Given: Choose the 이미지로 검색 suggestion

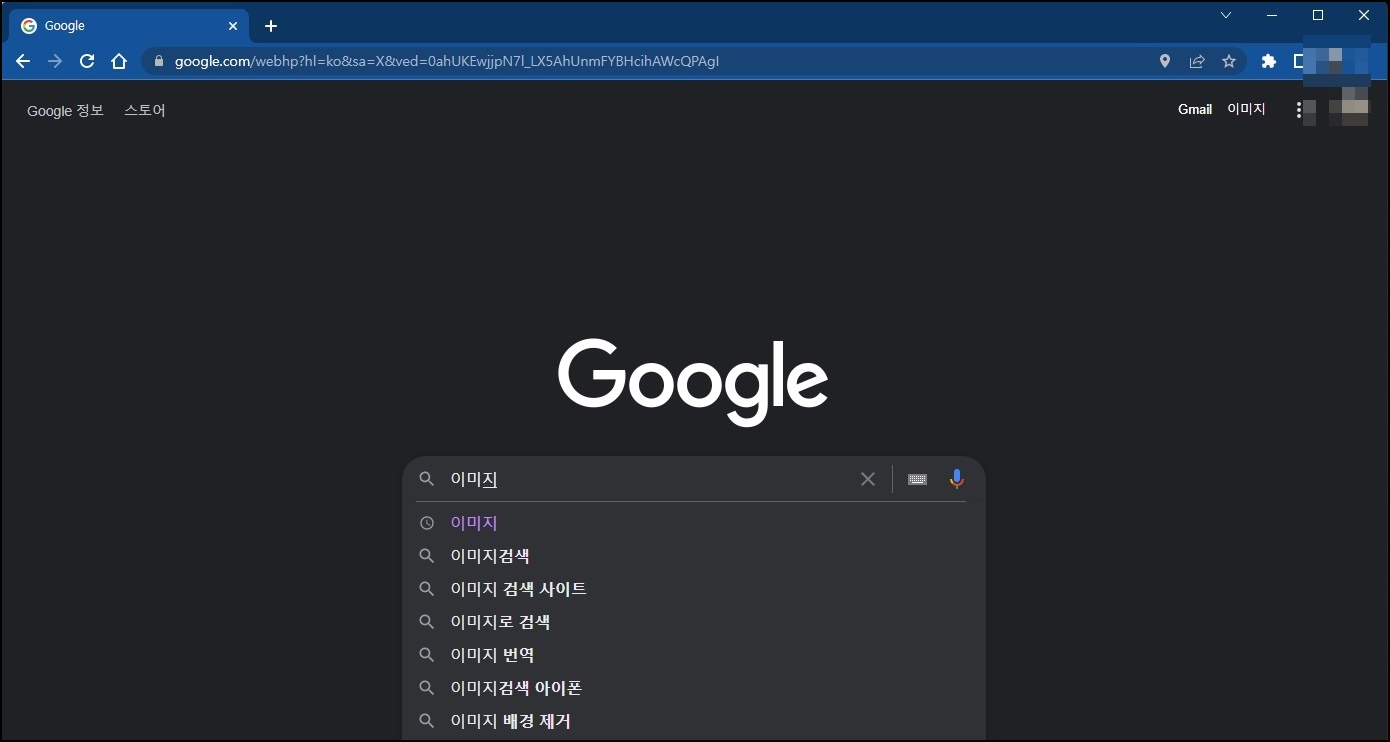Looking at the screenshot, I should 693,622.
